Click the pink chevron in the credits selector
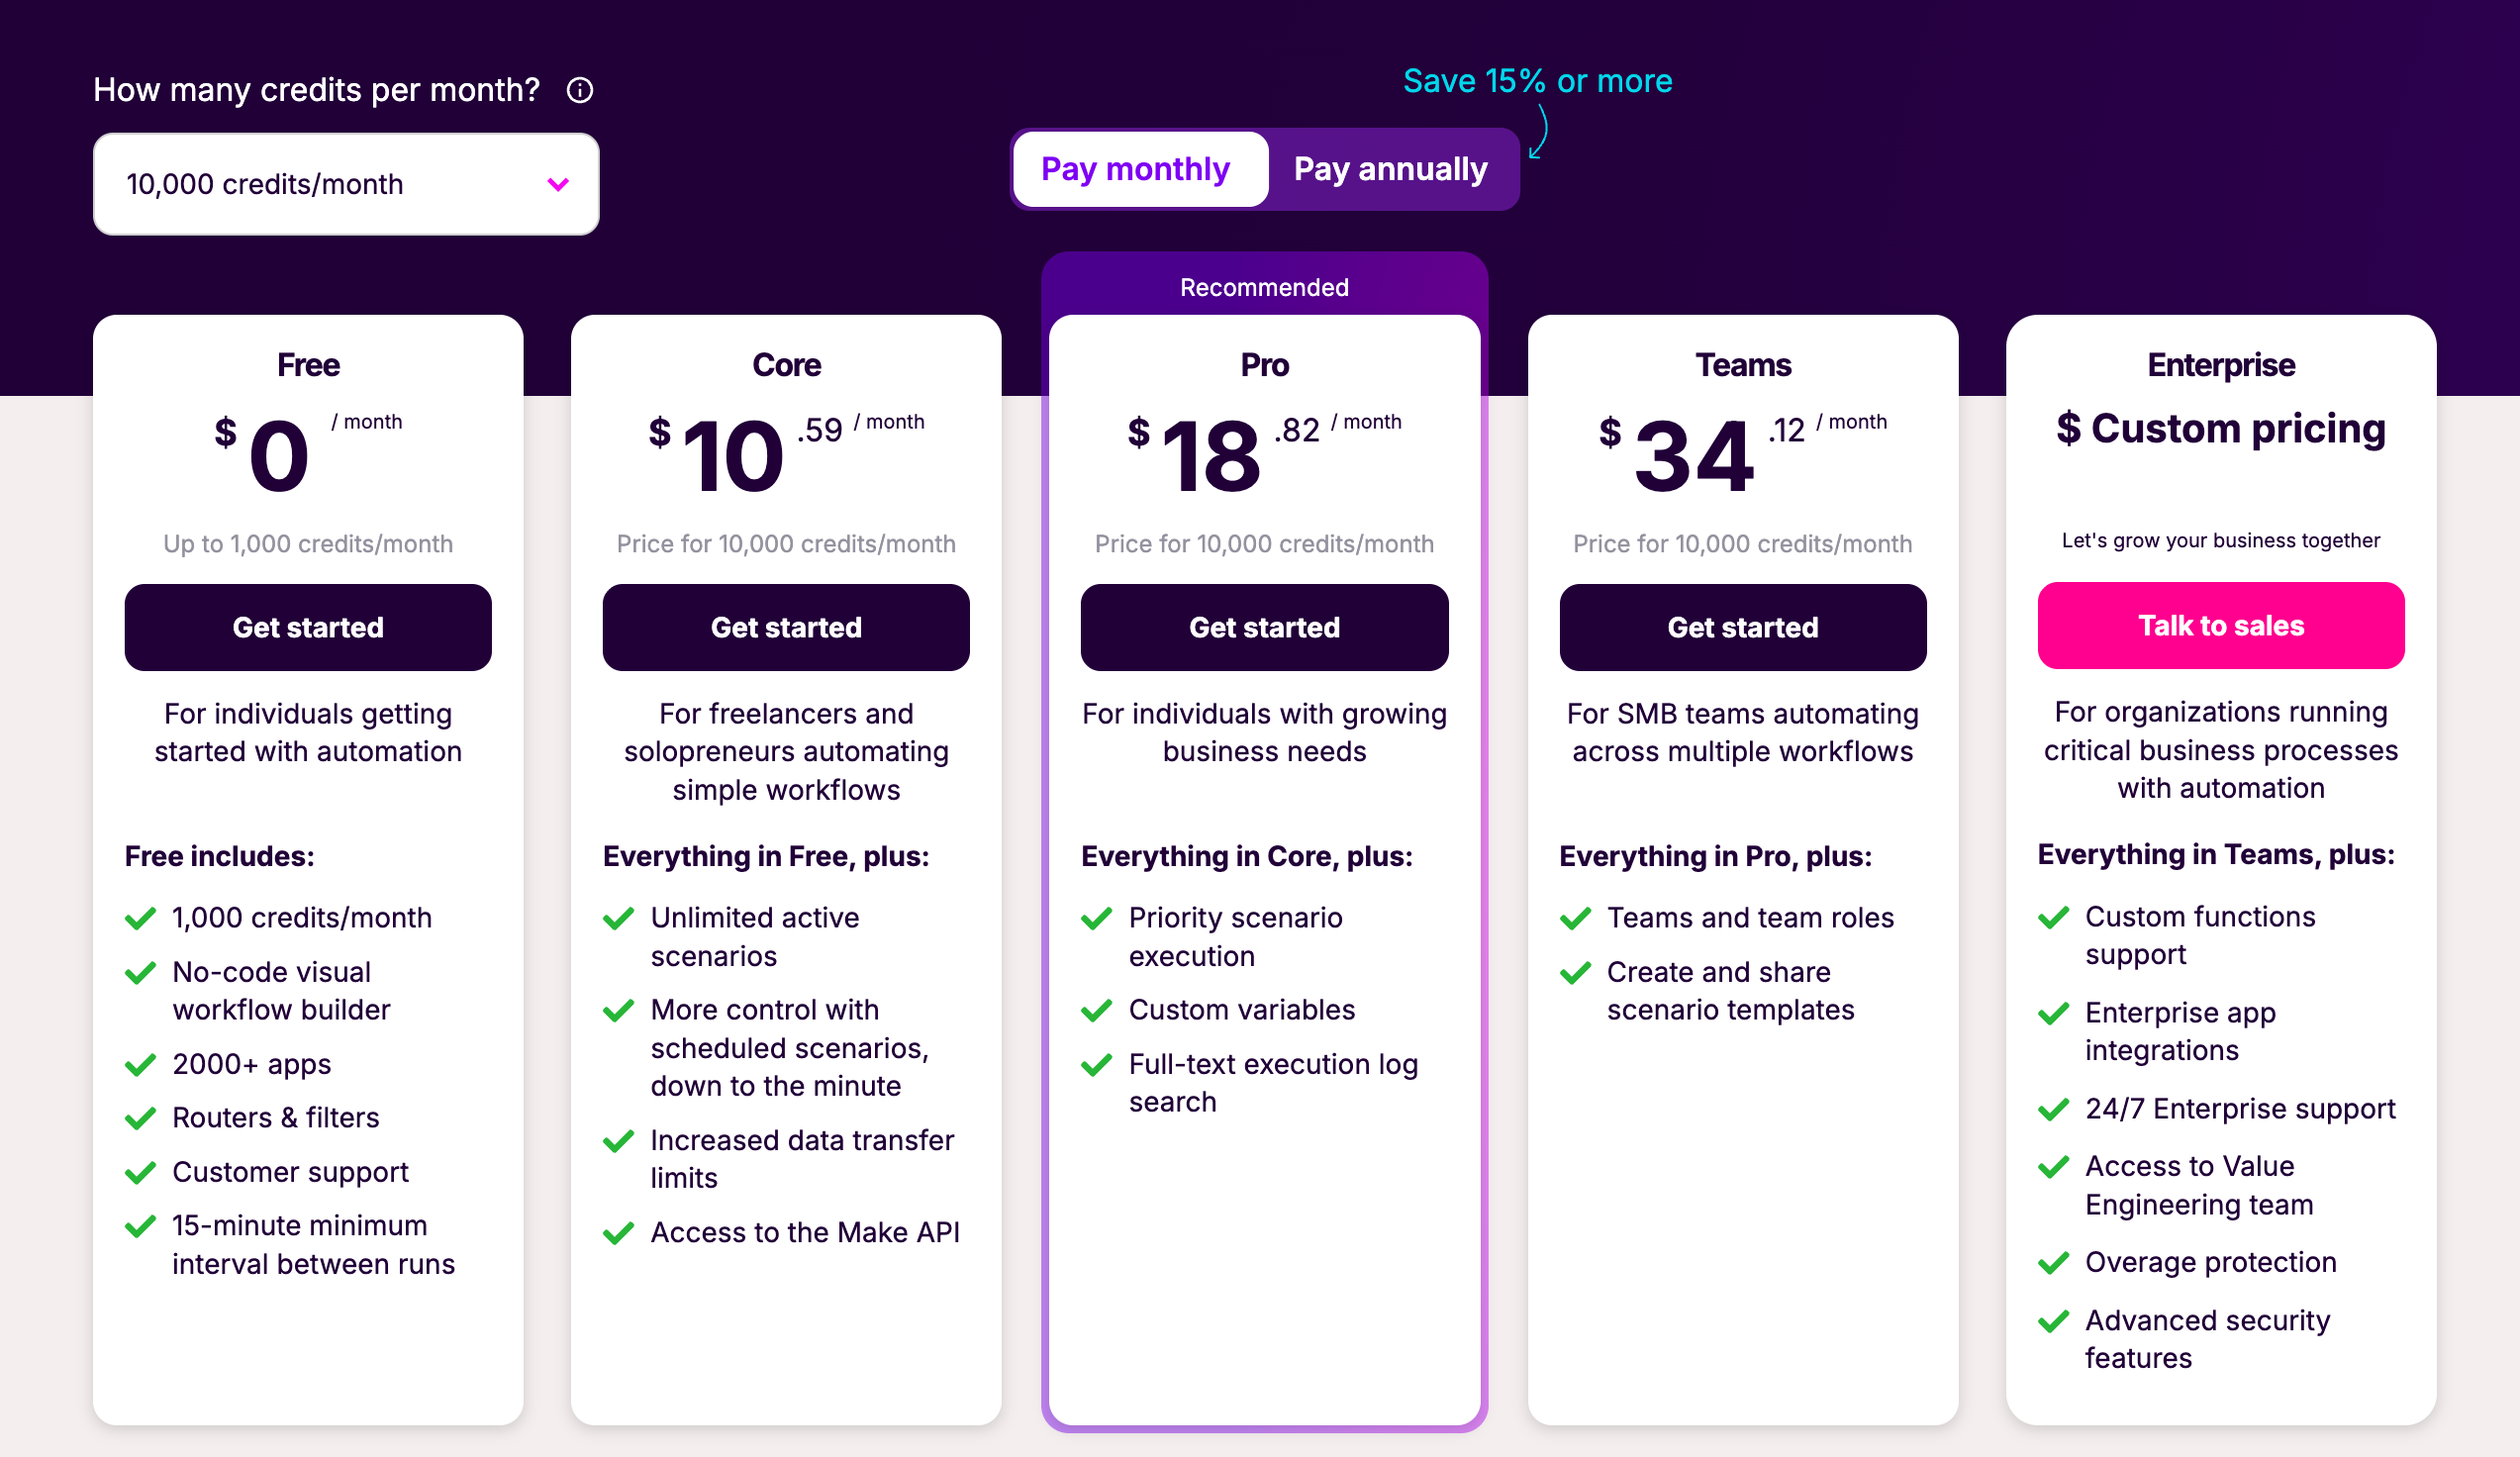 (558, 184)
